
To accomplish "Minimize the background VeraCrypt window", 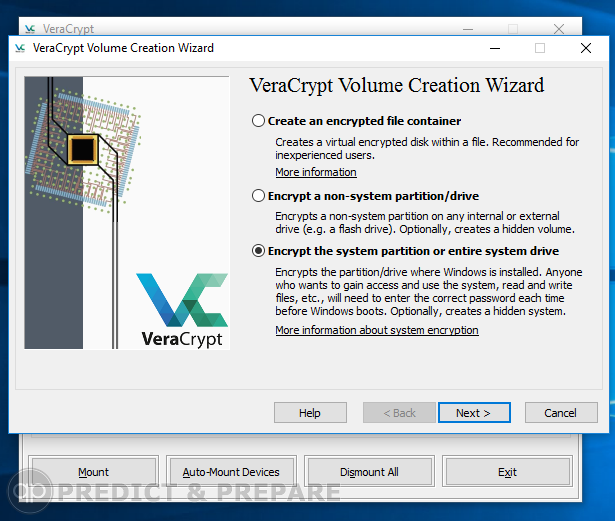I will pyautogui.click(x=468, y=29).
